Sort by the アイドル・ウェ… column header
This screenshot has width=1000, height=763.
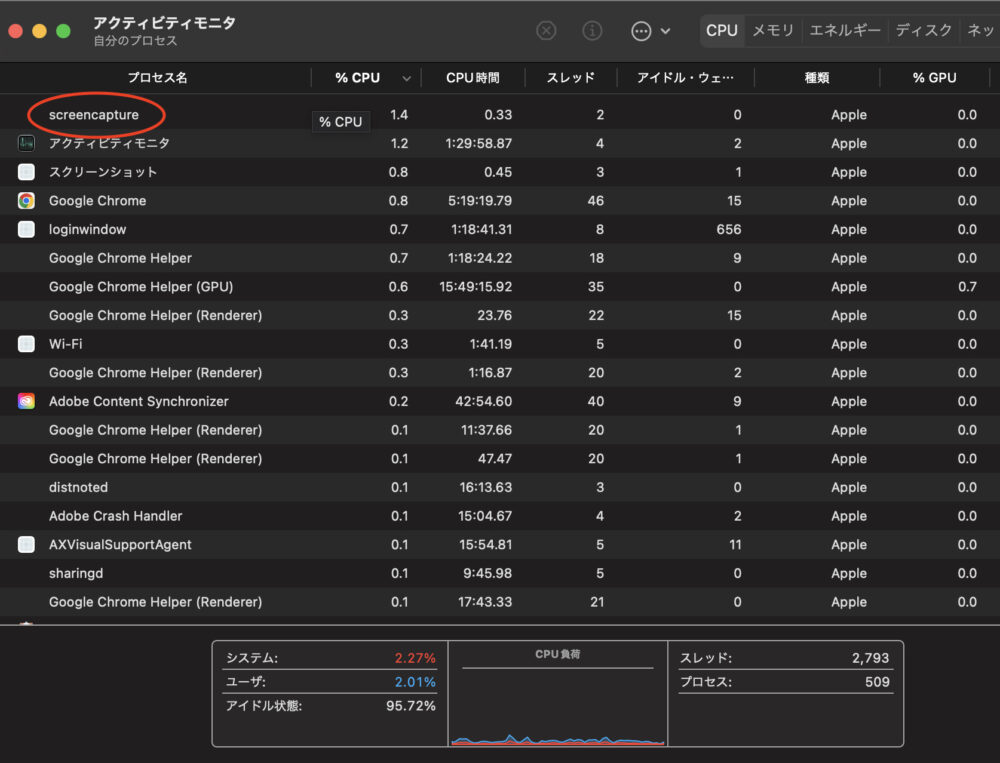(686, 78)
